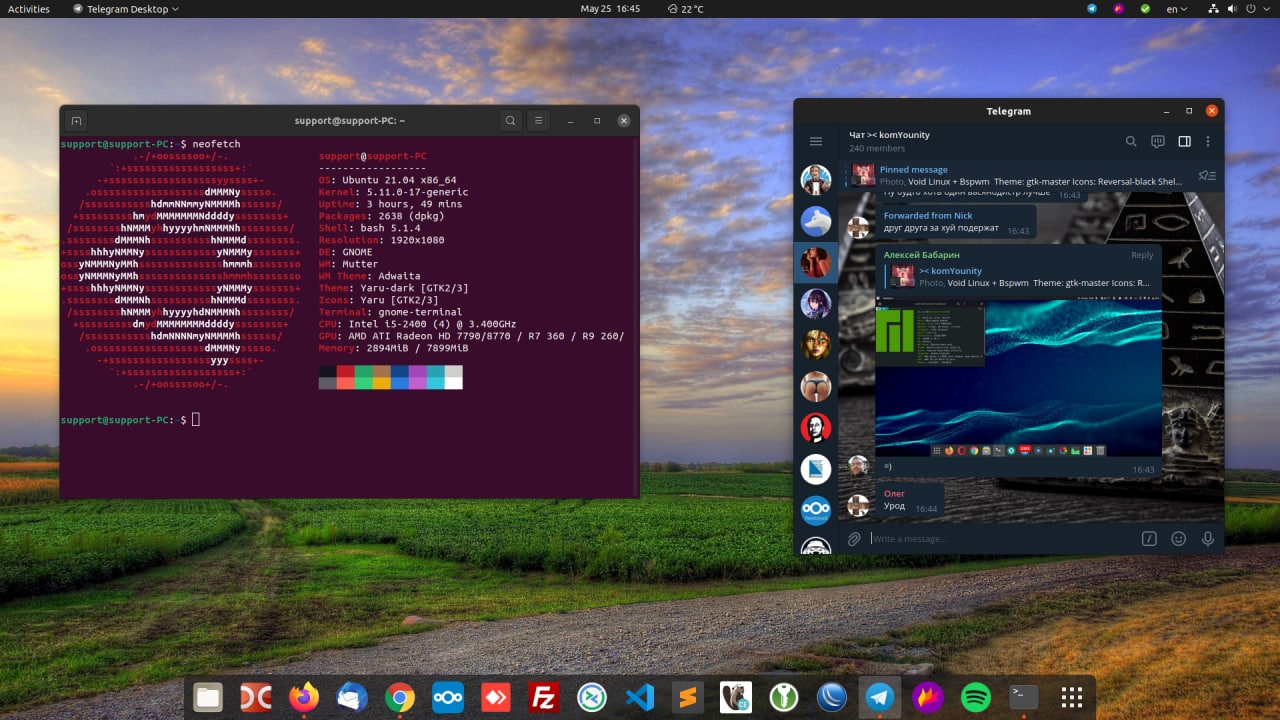Click Reply on Алексей Бабарин's message
This screenshot has height=720, width=1280.
(1142, 255)
